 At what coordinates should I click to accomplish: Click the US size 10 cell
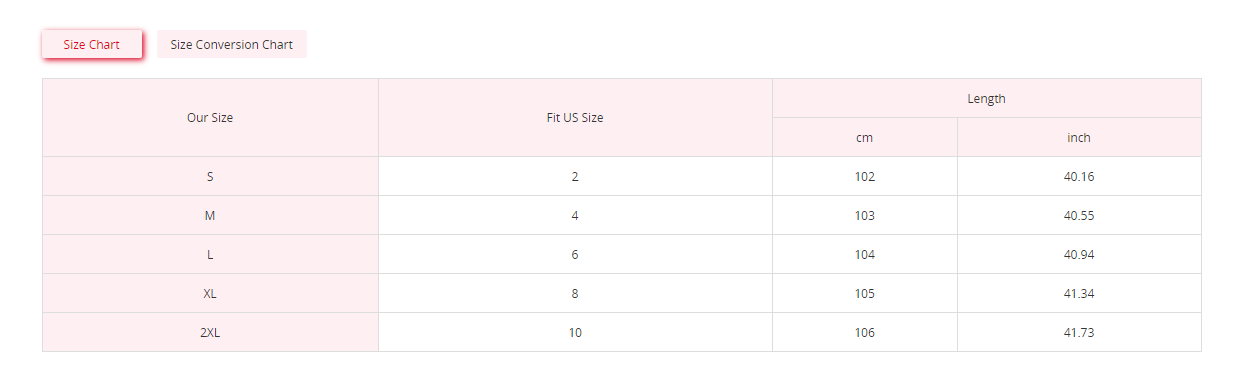point(575,332)
